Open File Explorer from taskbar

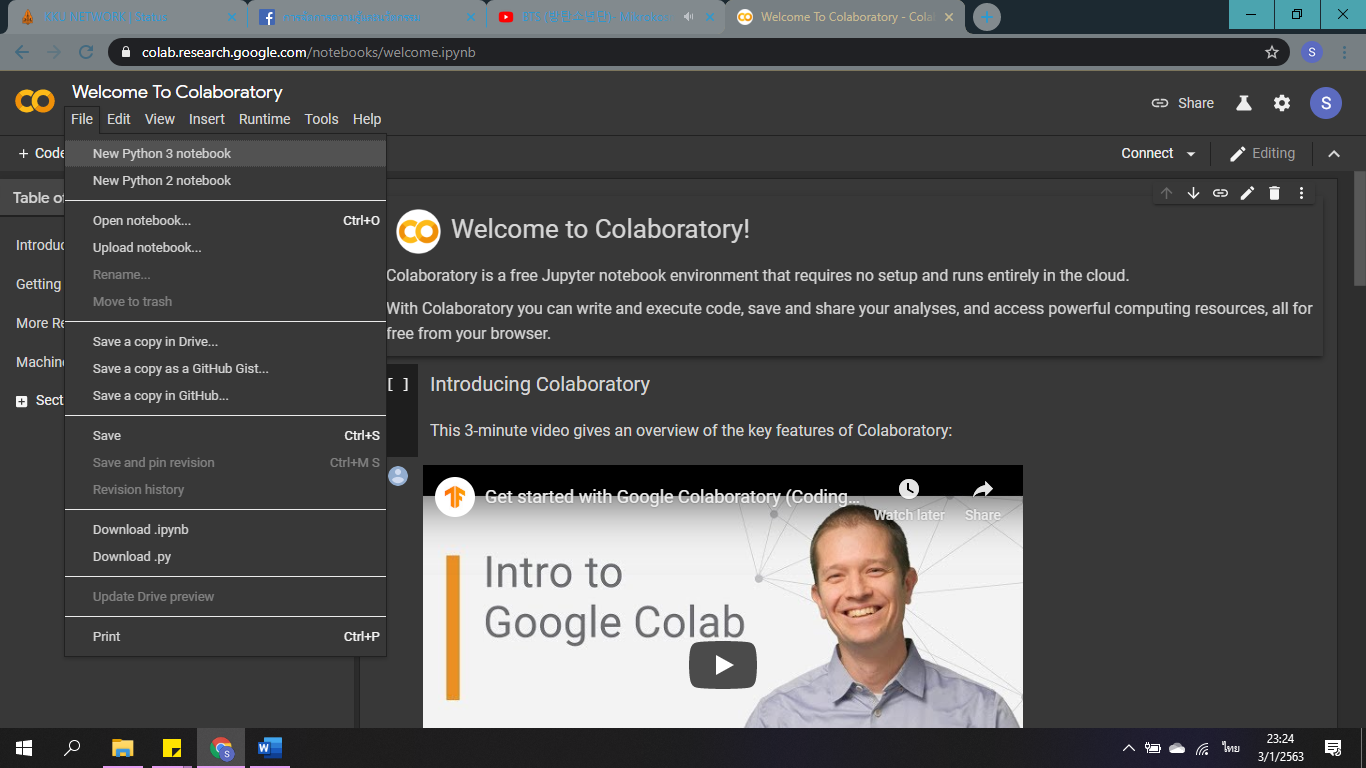[x=122, y=747]
